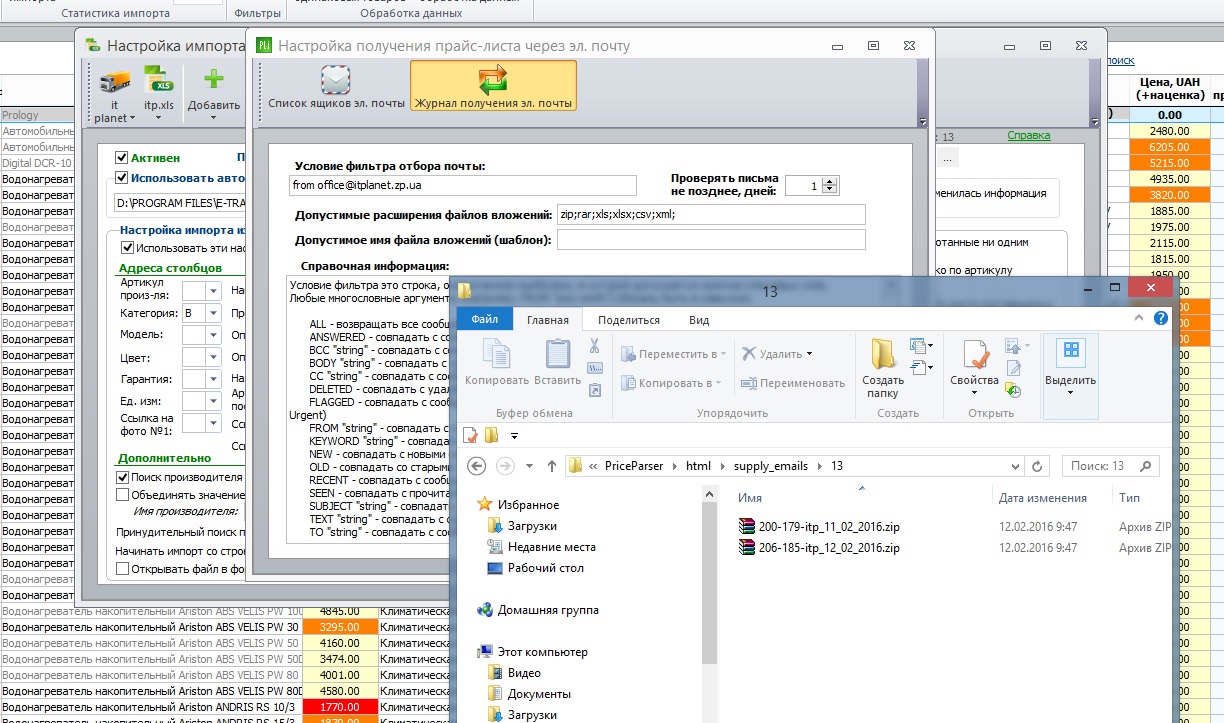Sort files by the Имя column header
This screenshot has width=1224, height=723.
(x=750, y=498)
